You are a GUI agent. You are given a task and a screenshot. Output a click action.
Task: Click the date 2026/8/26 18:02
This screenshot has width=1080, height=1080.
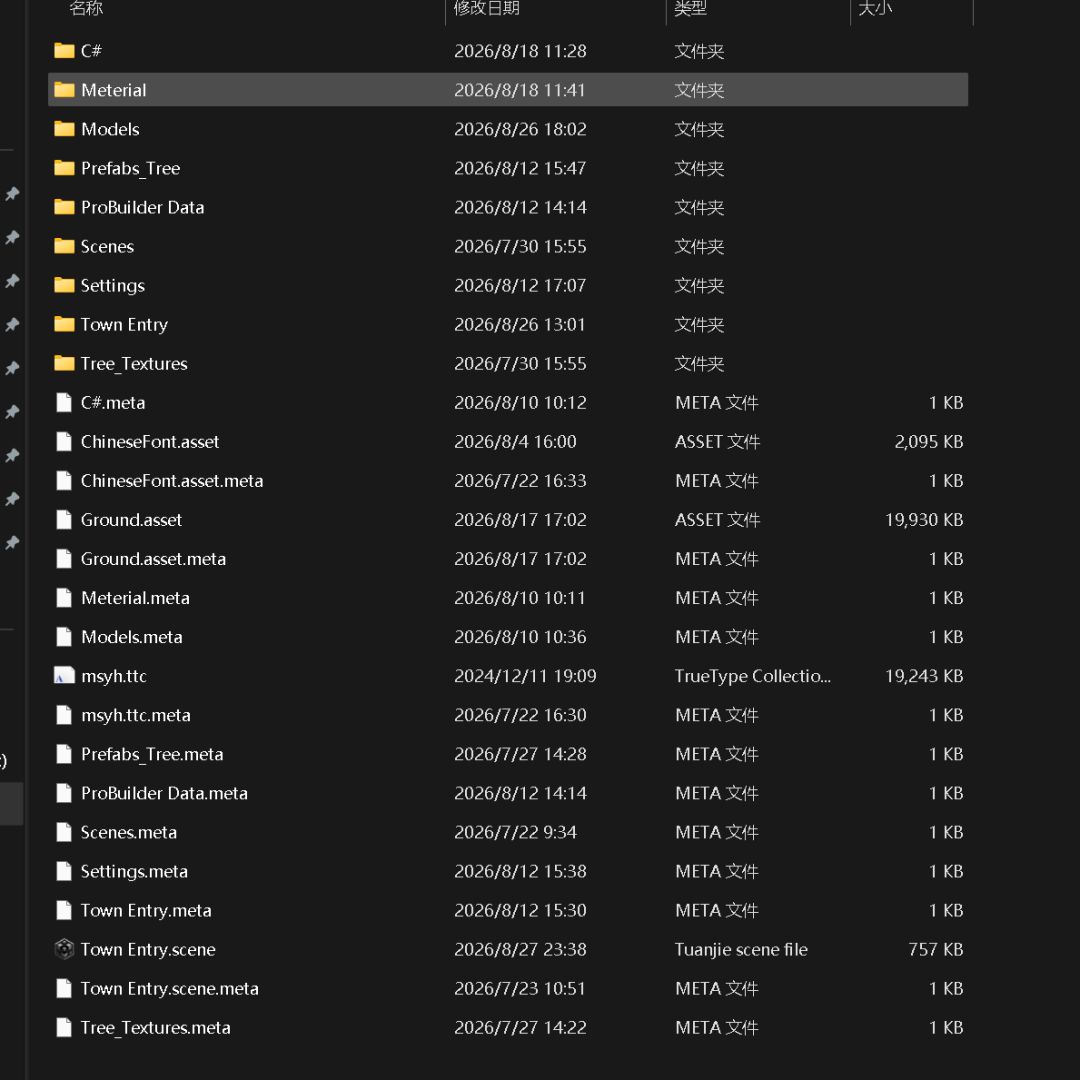pos(521,129)
